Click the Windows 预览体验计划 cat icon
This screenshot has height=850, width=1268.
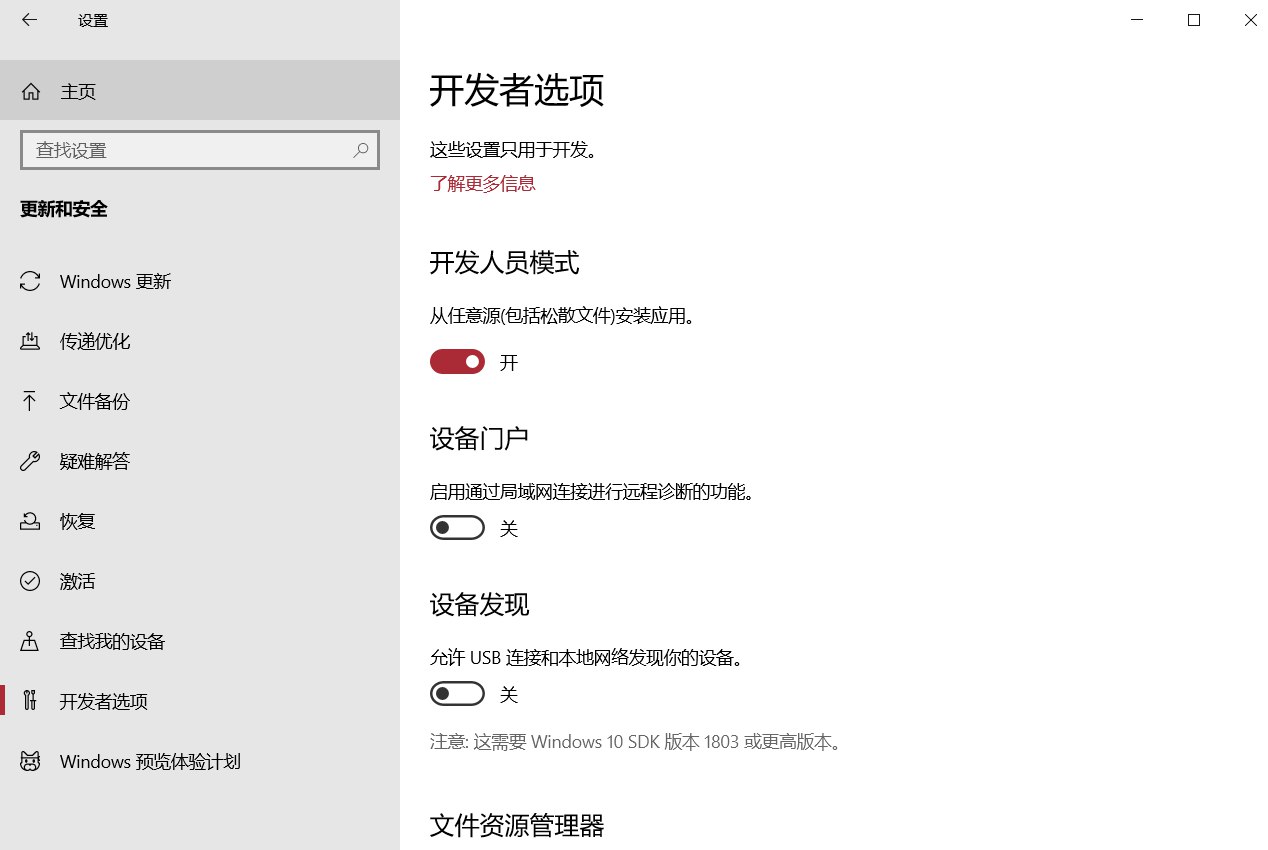(x=30, y=762)
